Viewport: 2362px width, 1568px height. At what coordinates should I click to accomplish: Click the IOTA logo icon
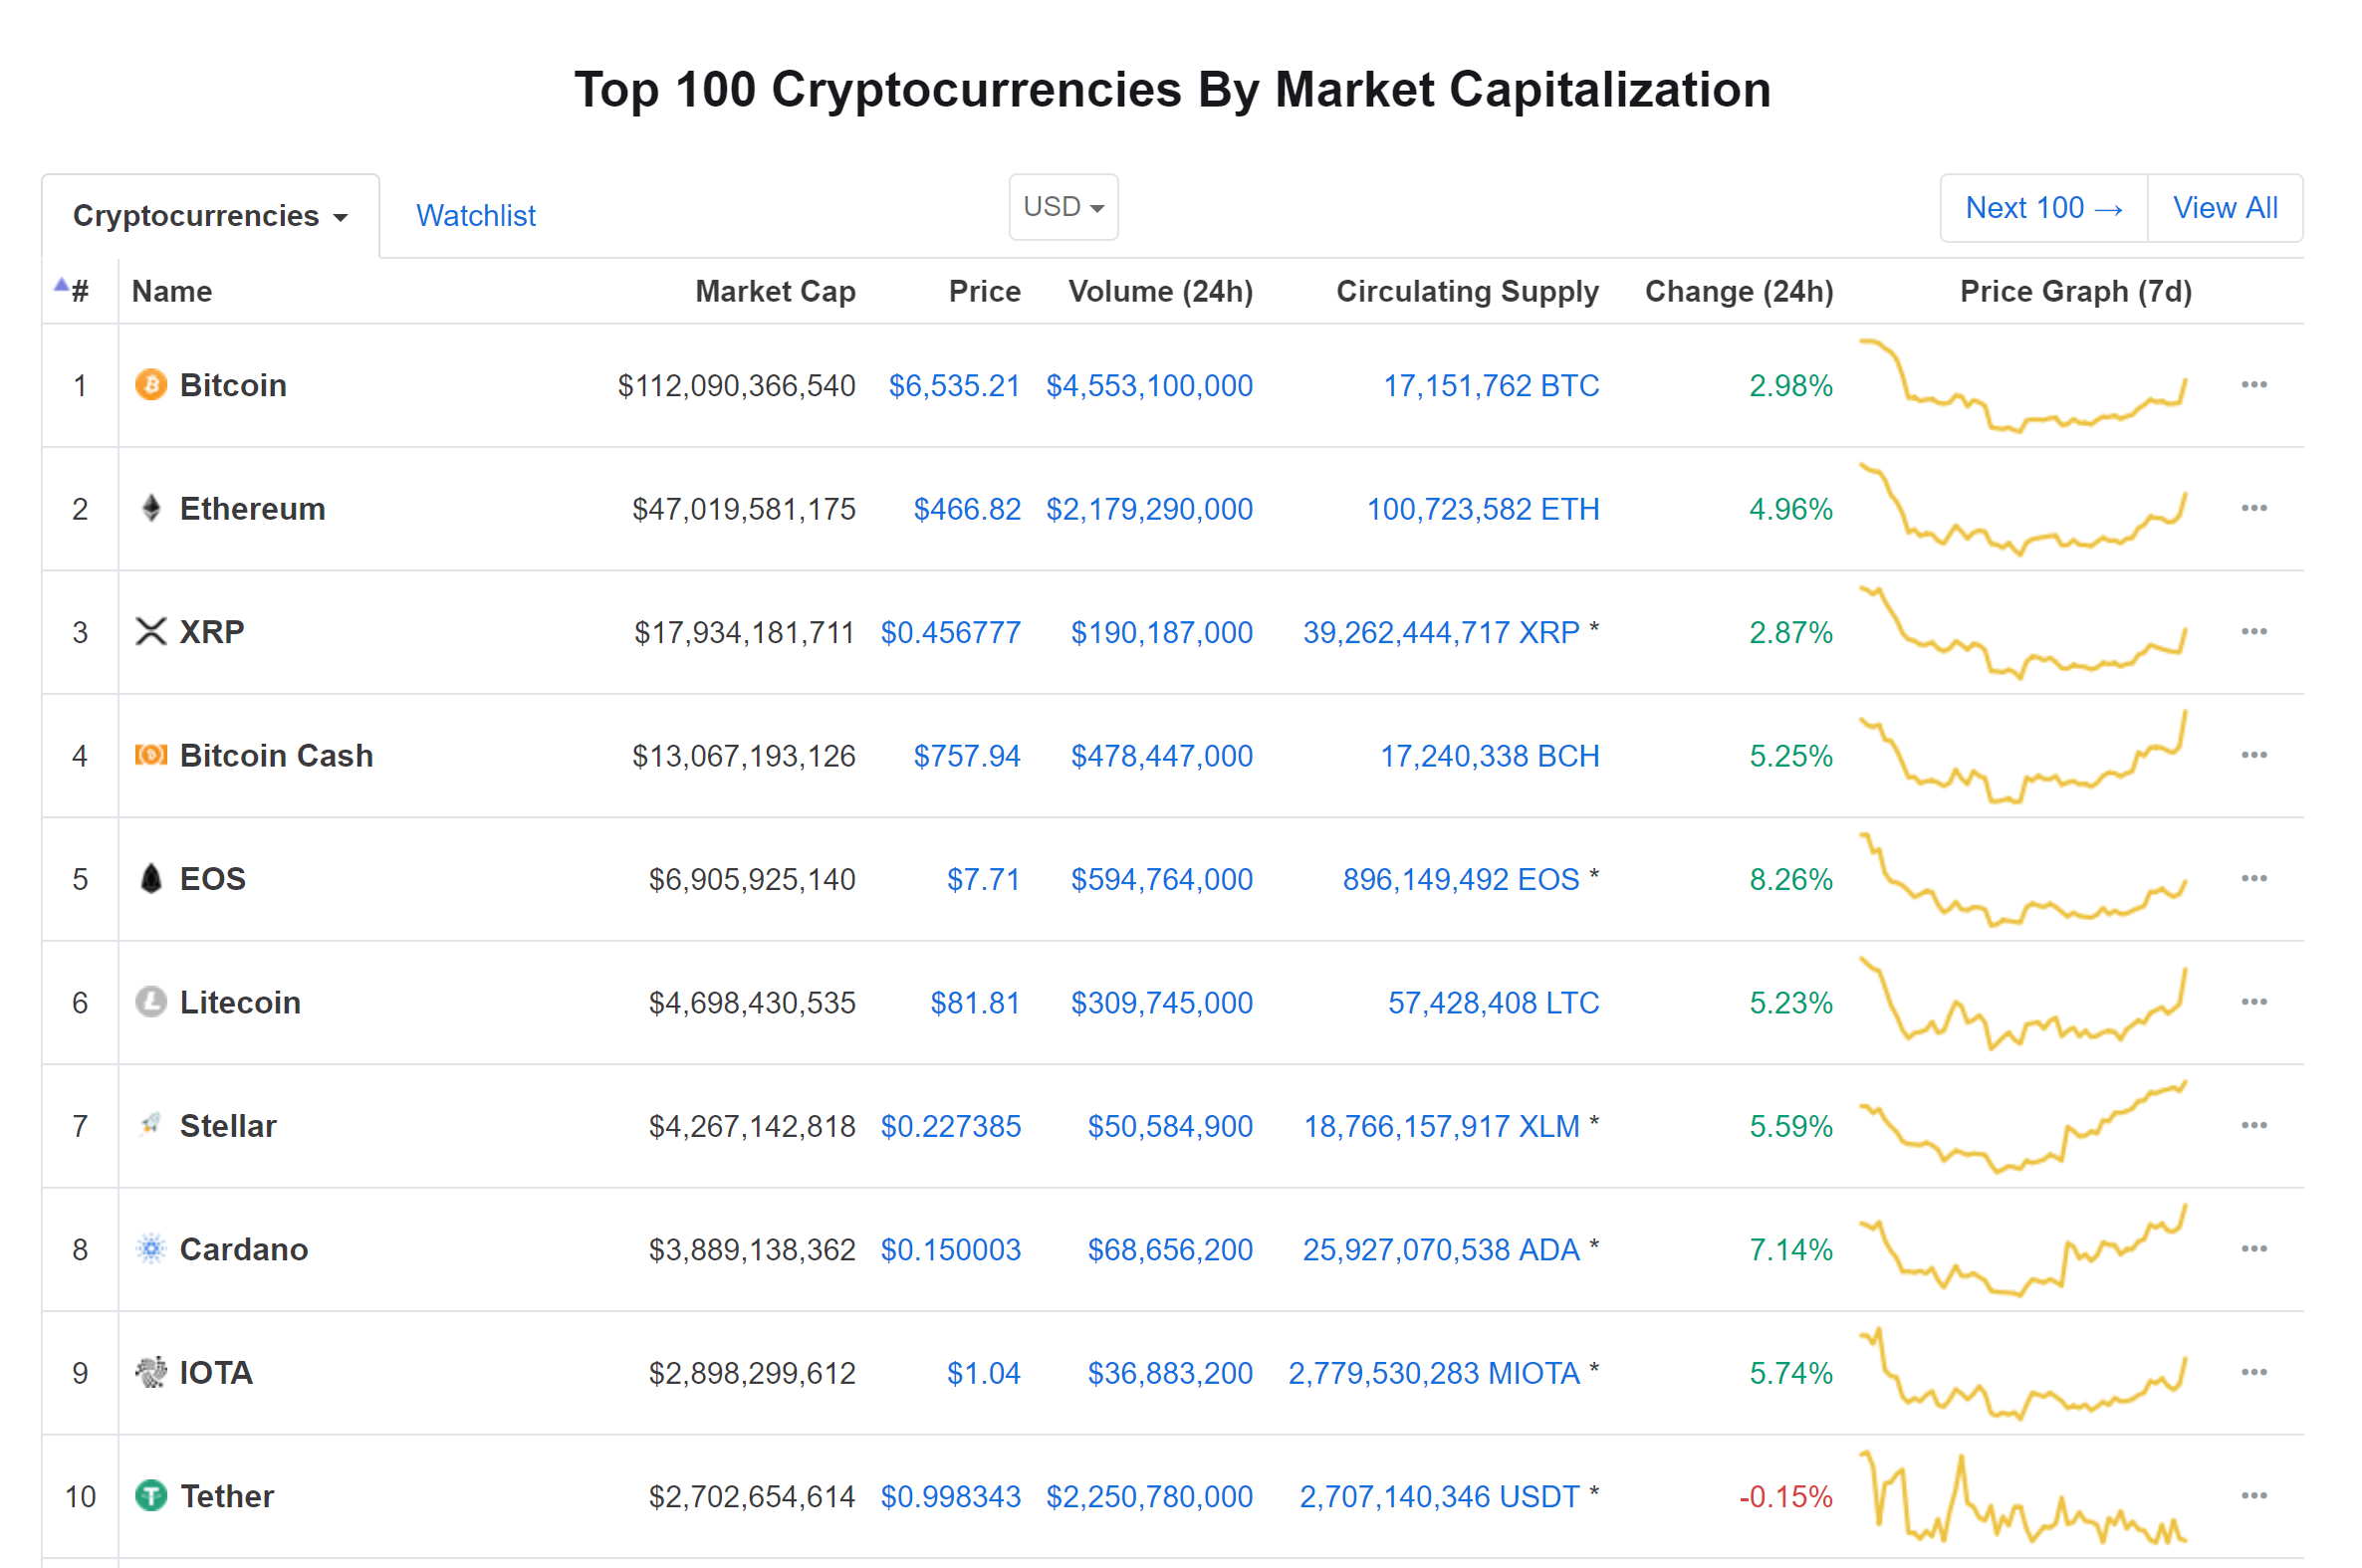151,1372
